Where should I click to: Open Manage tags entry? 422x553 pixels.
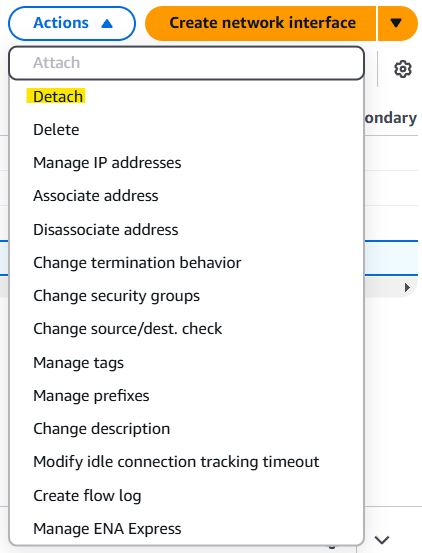tap(186, 363)
